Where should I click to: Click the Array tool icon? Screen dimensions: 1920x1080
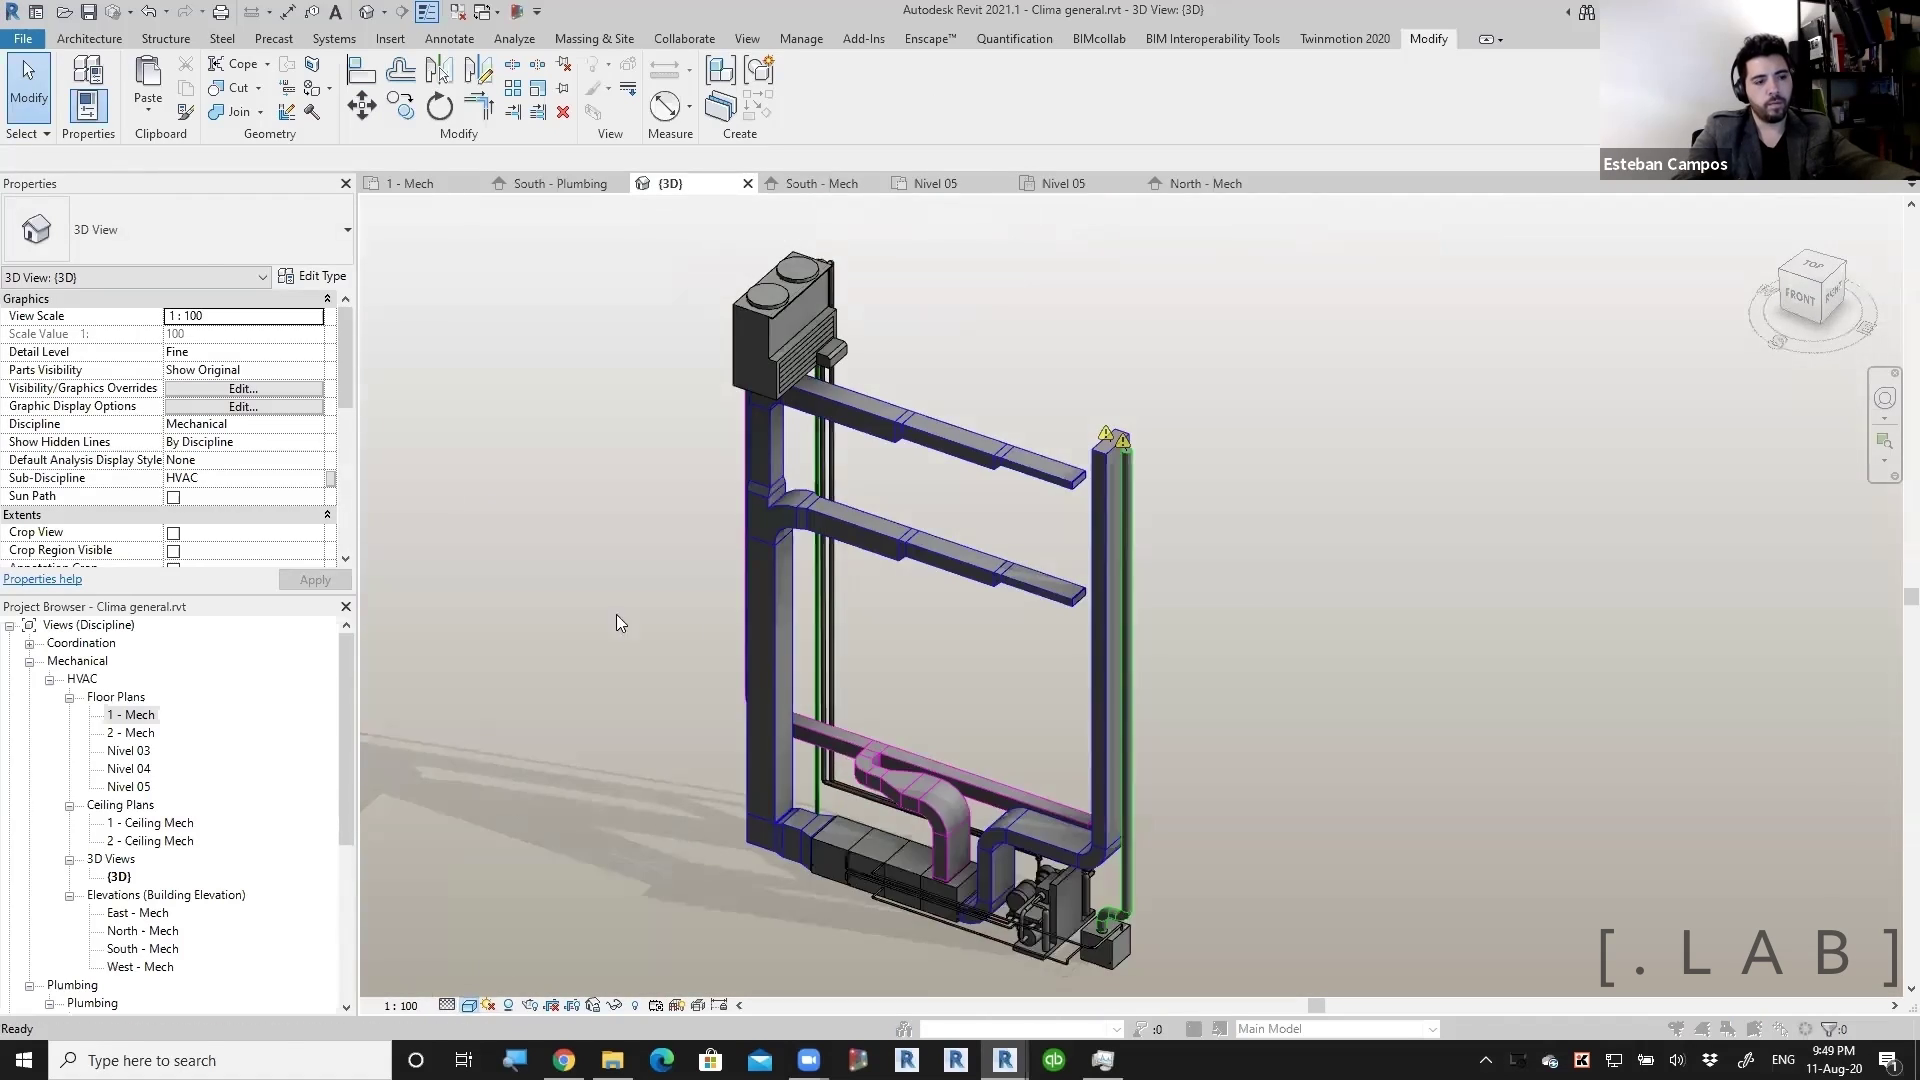pos(513,89)
